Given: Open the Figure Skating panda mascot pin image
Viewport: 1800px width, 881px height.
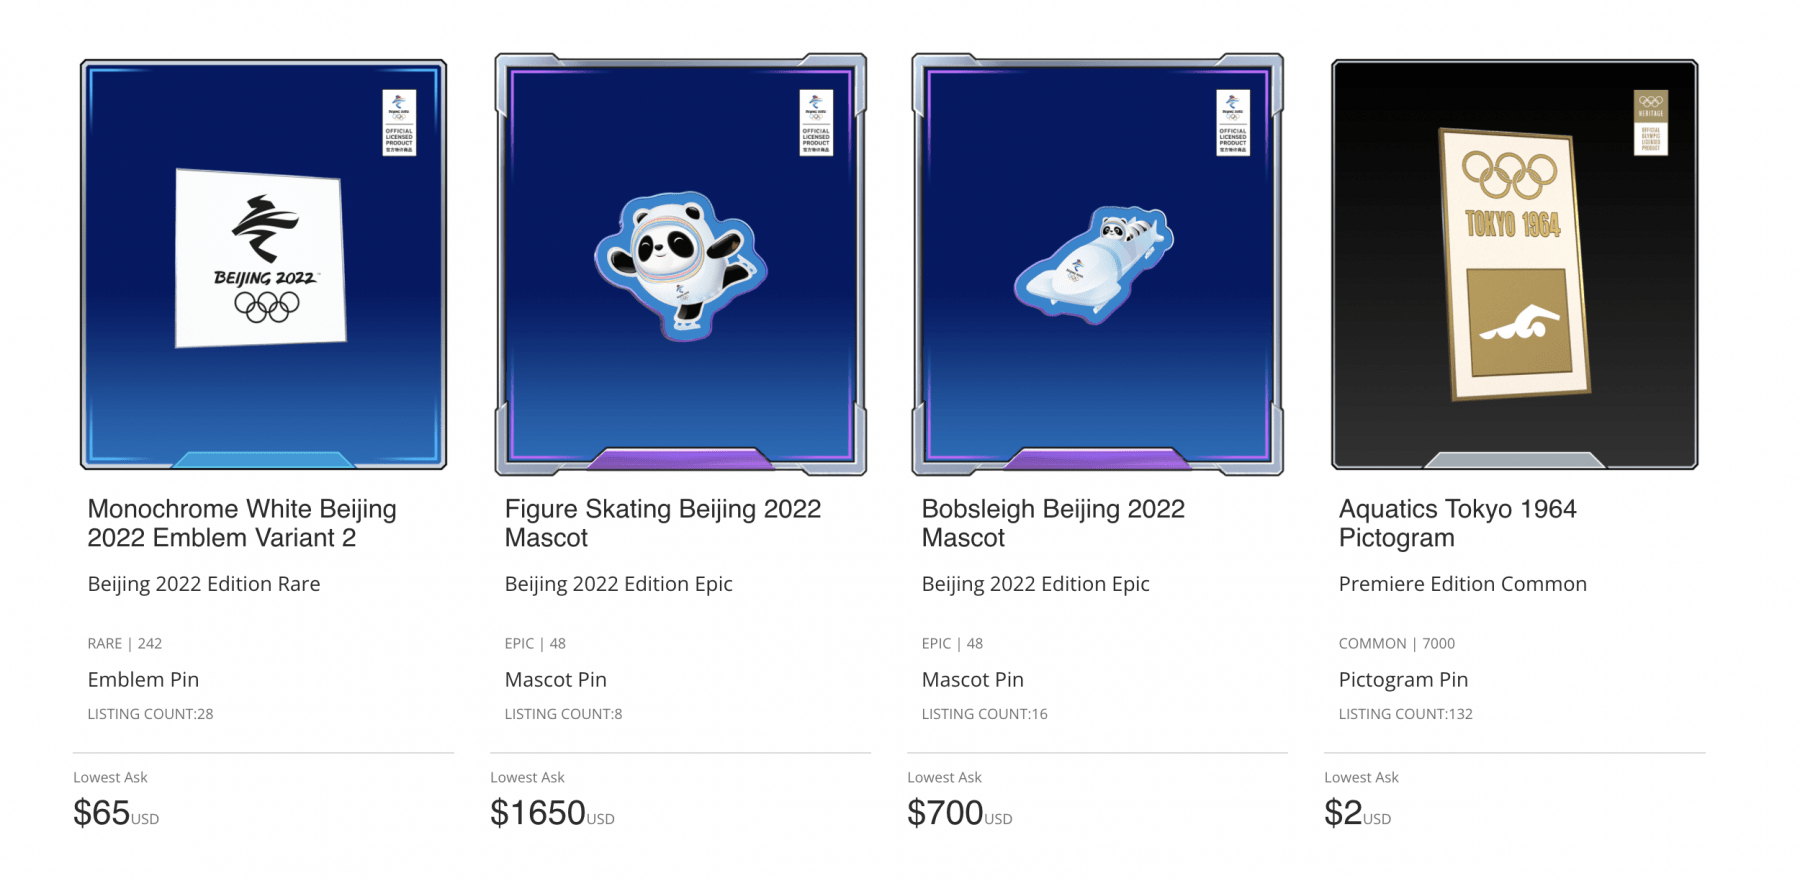Looking at the screenshot, I should coord(680,264).
